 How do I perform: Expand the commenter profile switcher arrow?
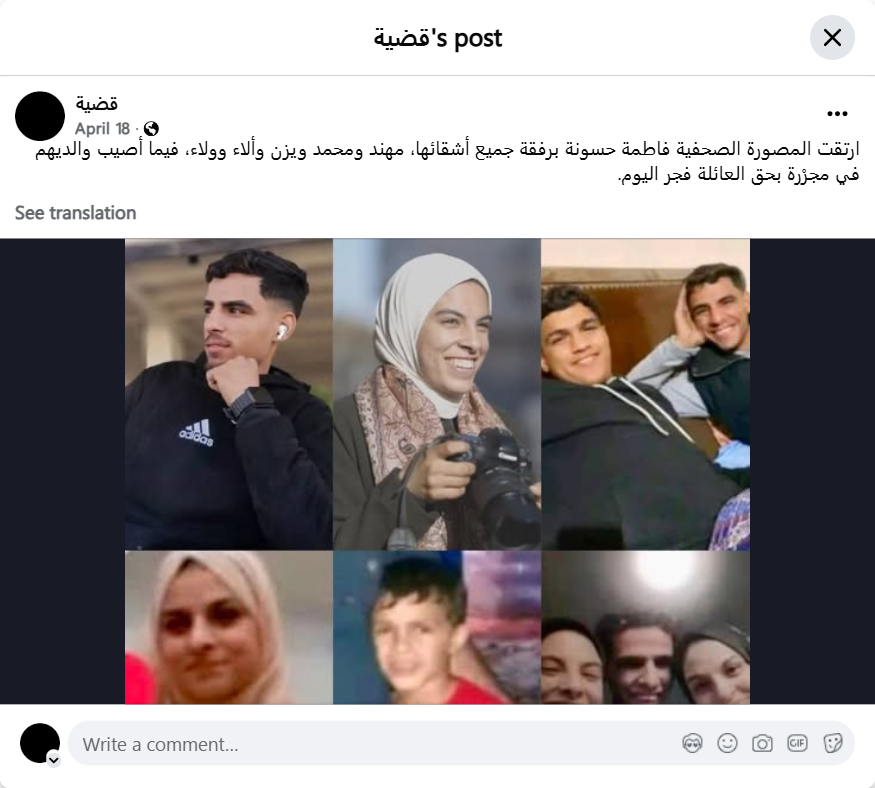(x=54, y=760)
